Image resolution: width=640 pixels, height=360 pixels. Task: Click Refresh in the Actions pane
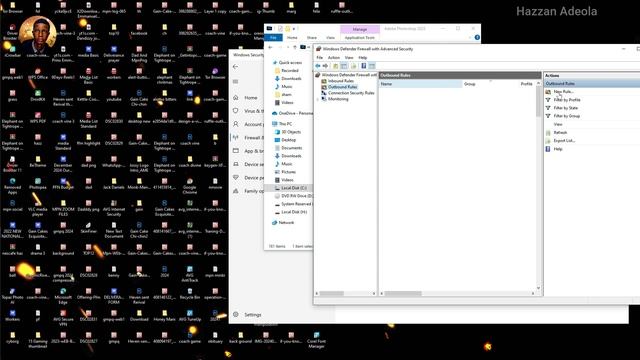pos(560,133)
